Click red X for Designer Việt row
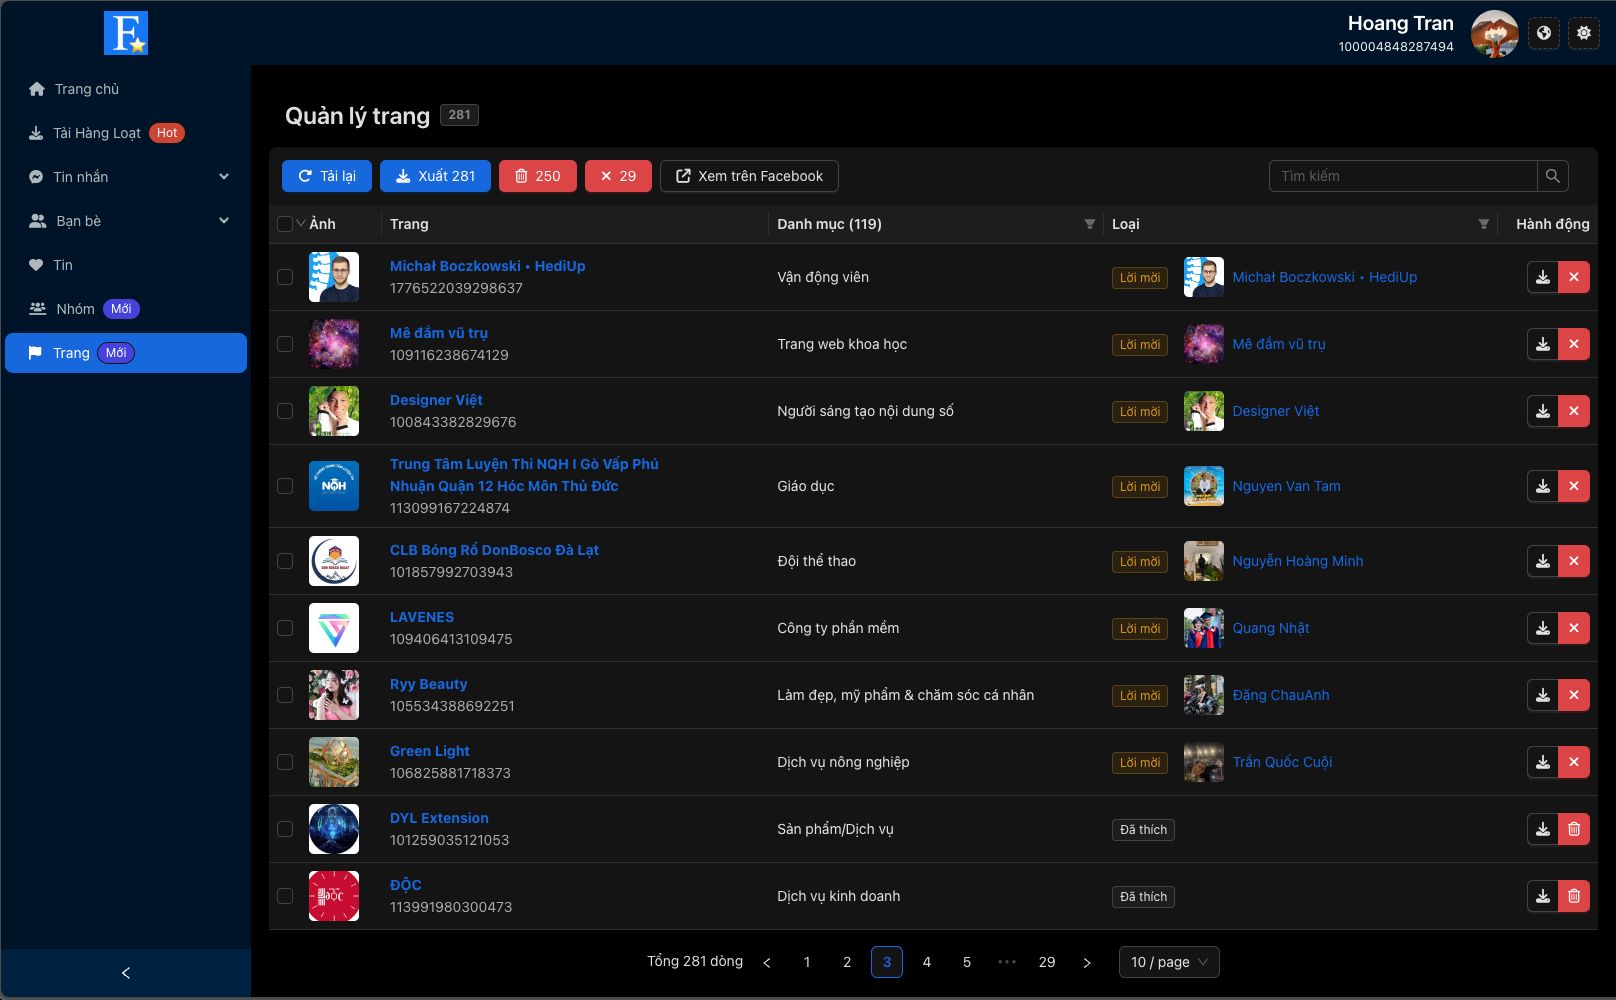Image resolution: width=1616 pixels, height=1000 pixels. tap(1574, 411)
